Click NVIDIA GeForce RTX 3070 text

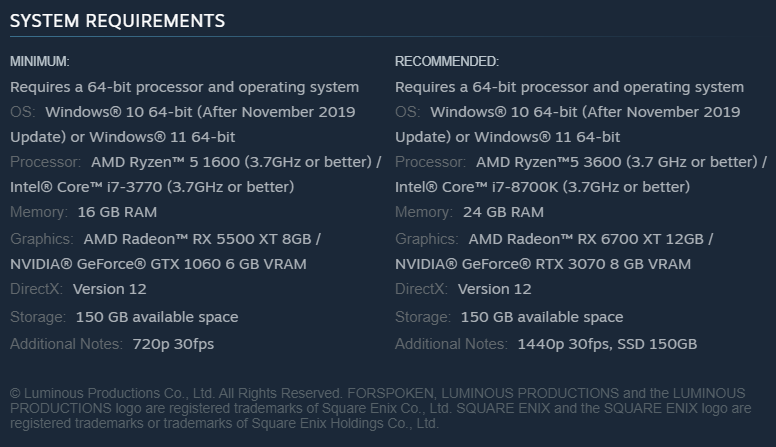543,264
